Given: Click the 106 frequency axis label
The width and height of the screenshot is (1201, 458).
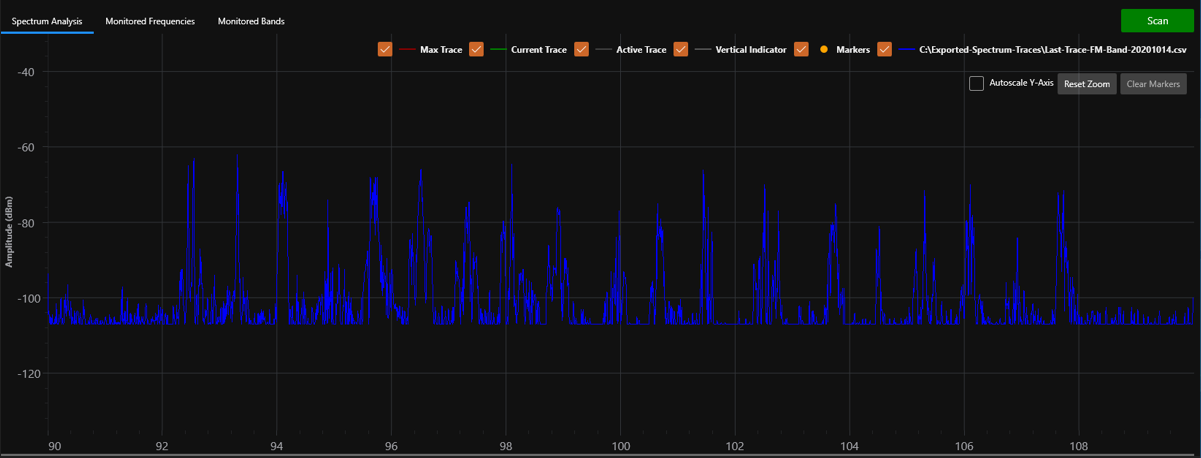Looking at the screenshot, I should point(964,446).
